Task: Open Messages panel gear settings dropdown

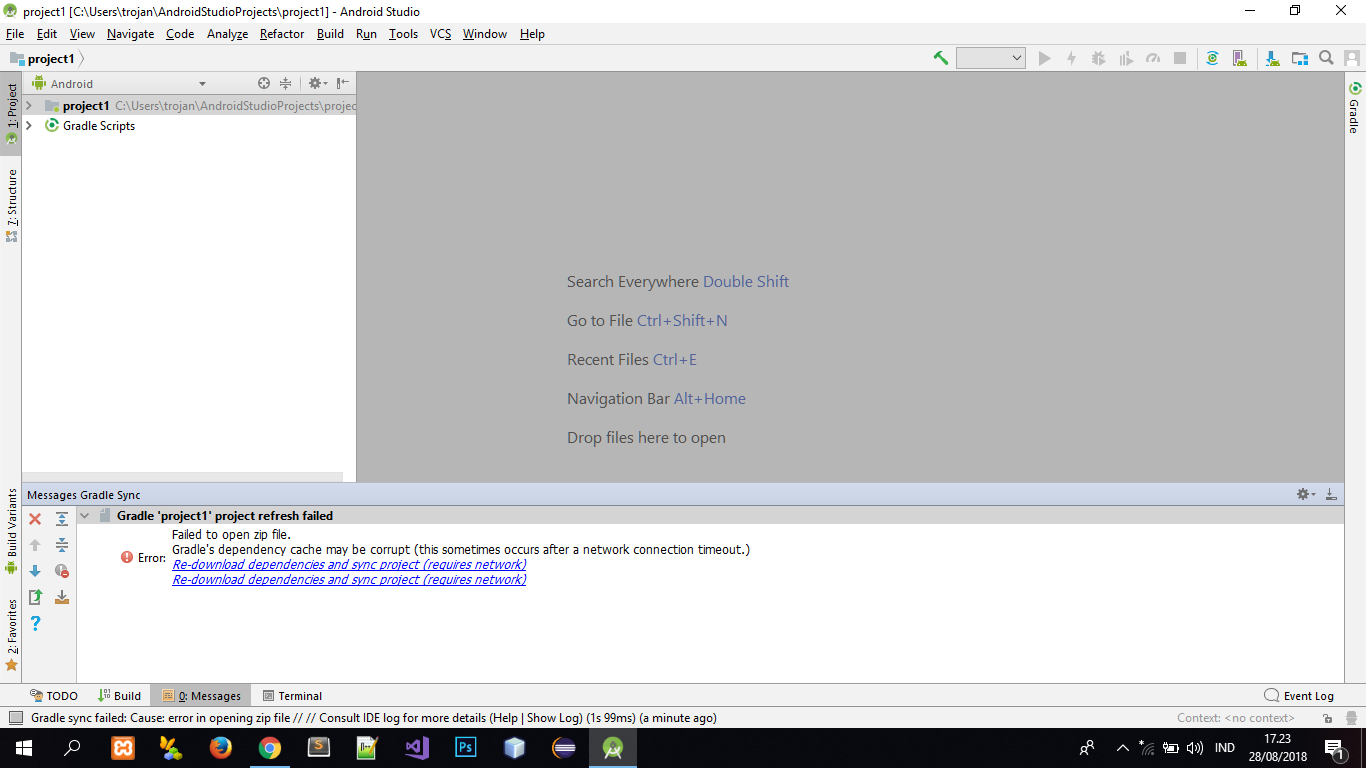Action: pos(1306,494)
